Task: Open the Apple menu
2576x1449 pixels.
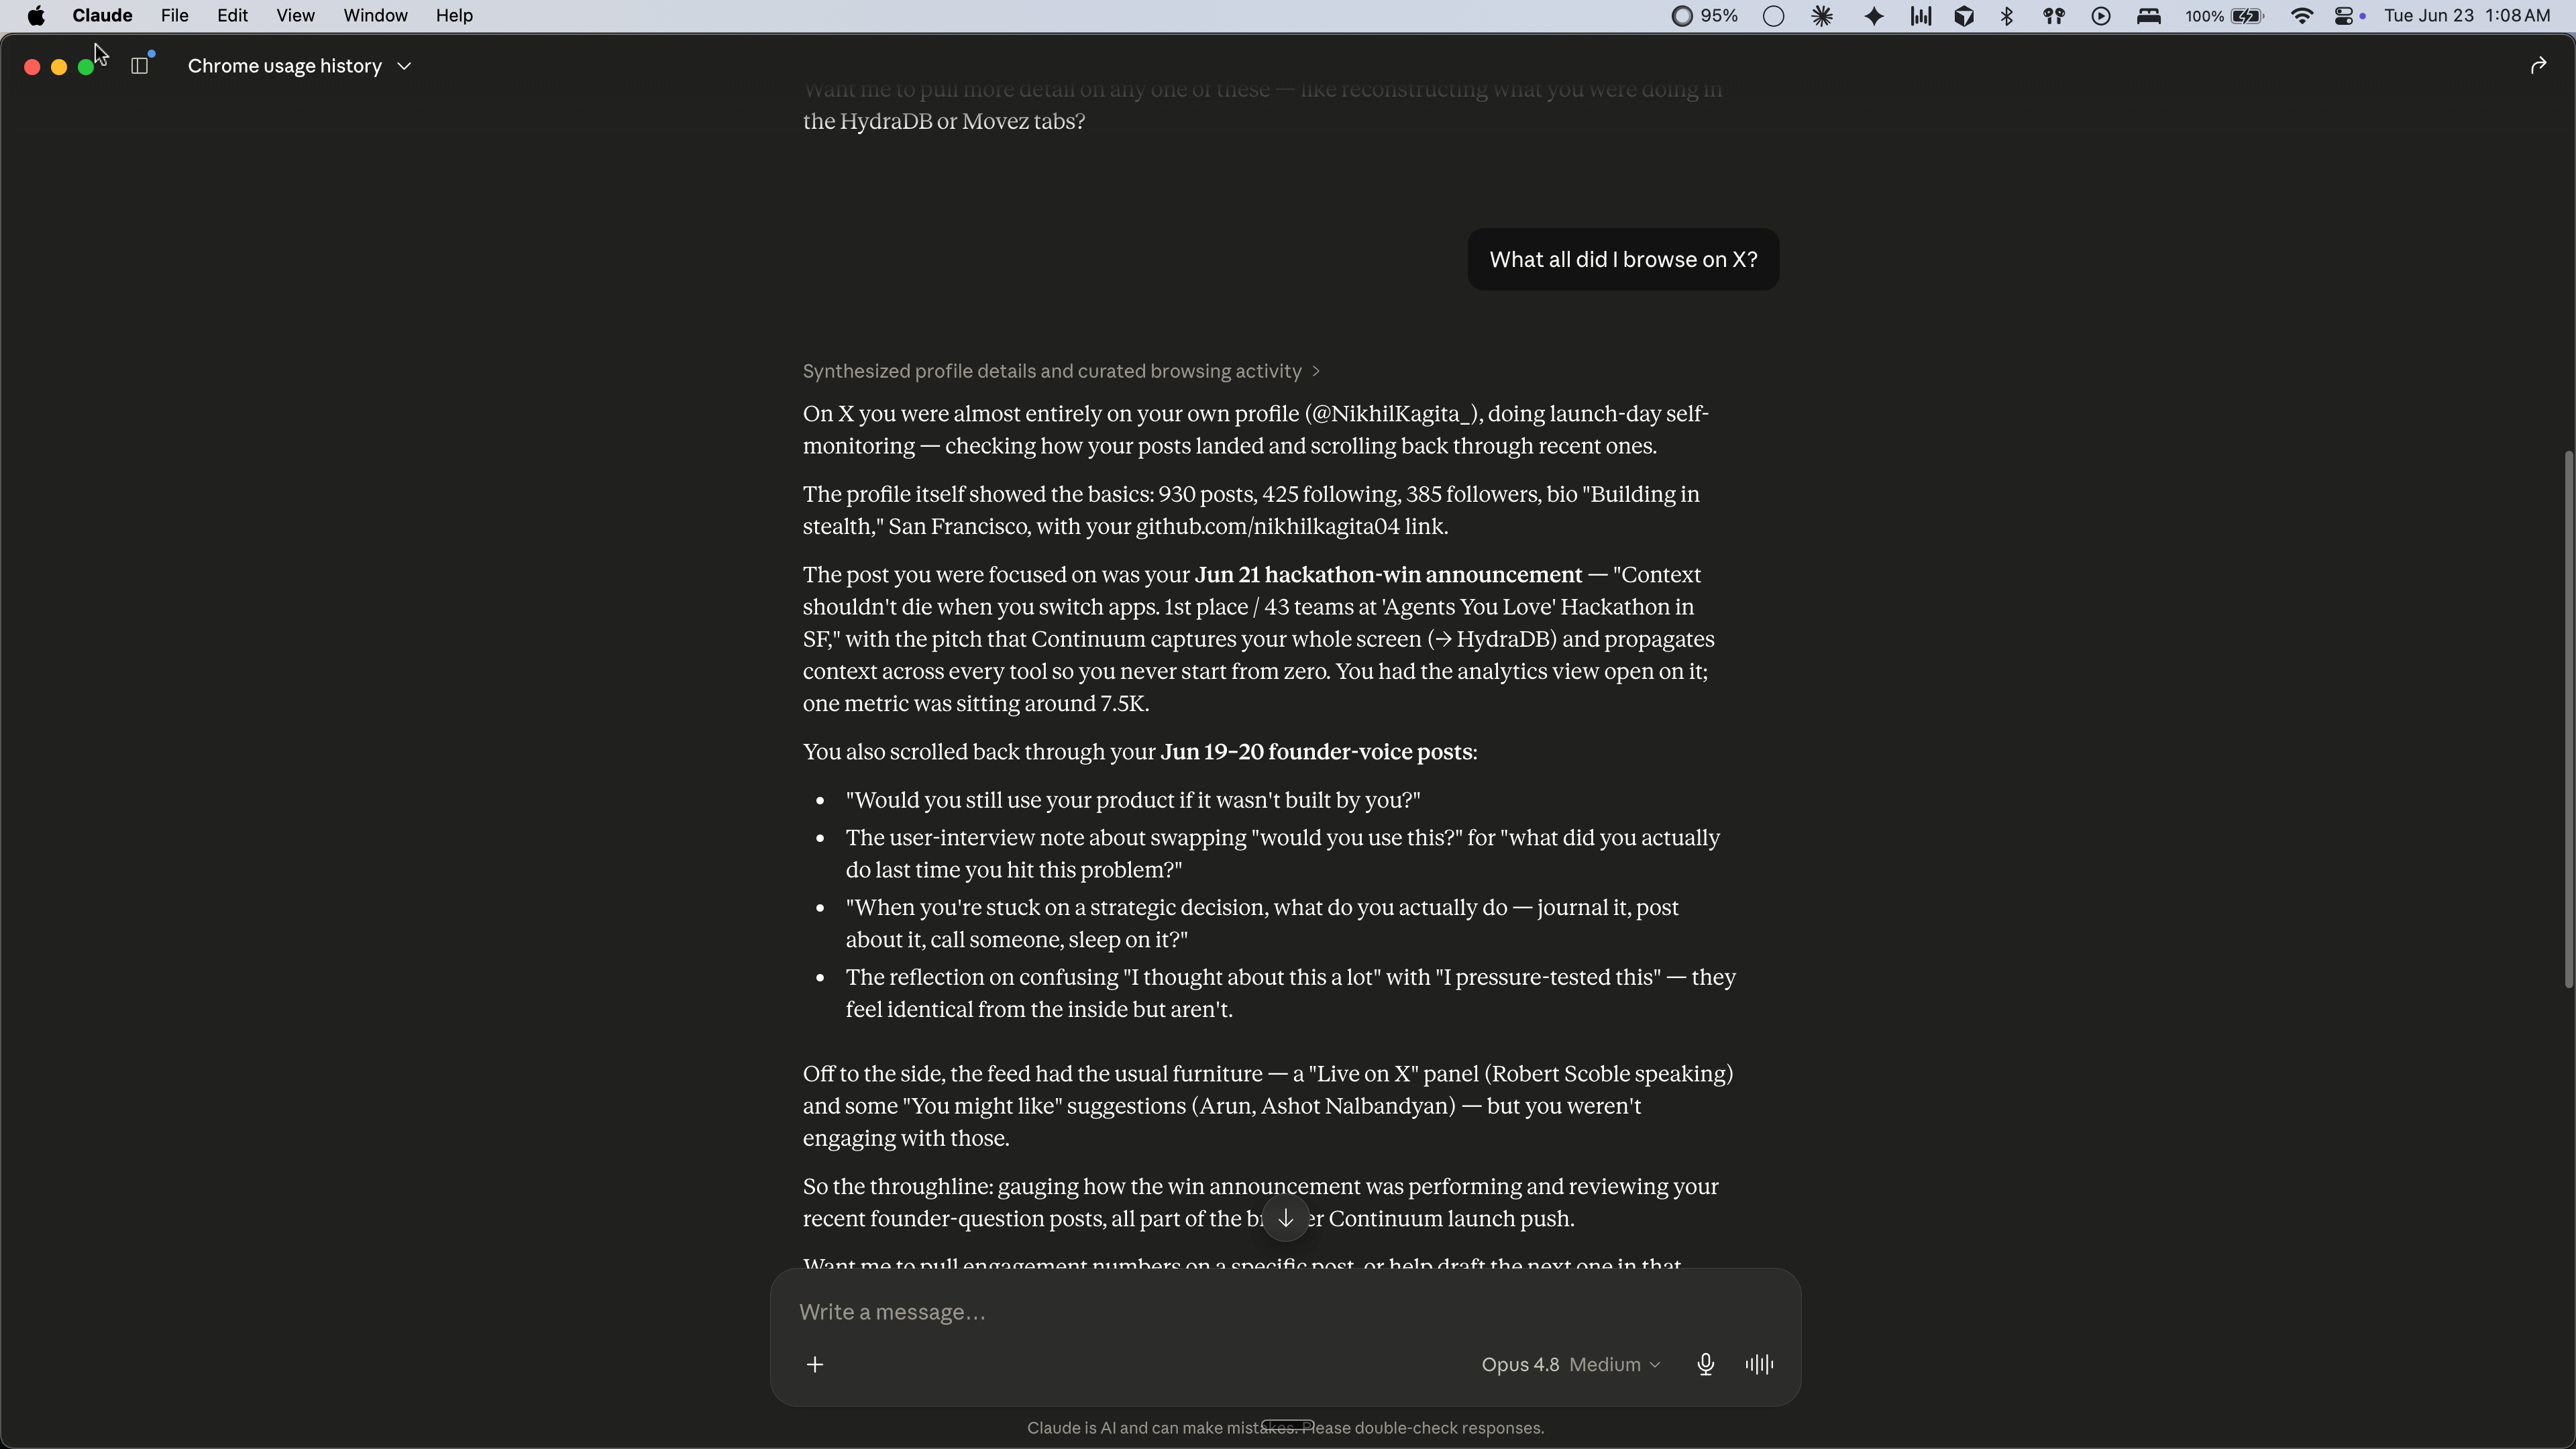Action: (36, 16)
